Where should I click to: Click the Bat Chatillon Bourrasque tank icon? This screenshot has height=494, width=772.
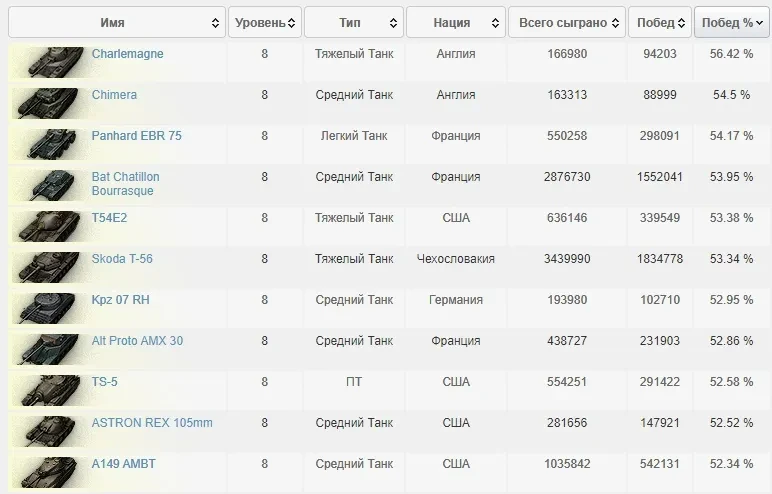pos(47,185)
